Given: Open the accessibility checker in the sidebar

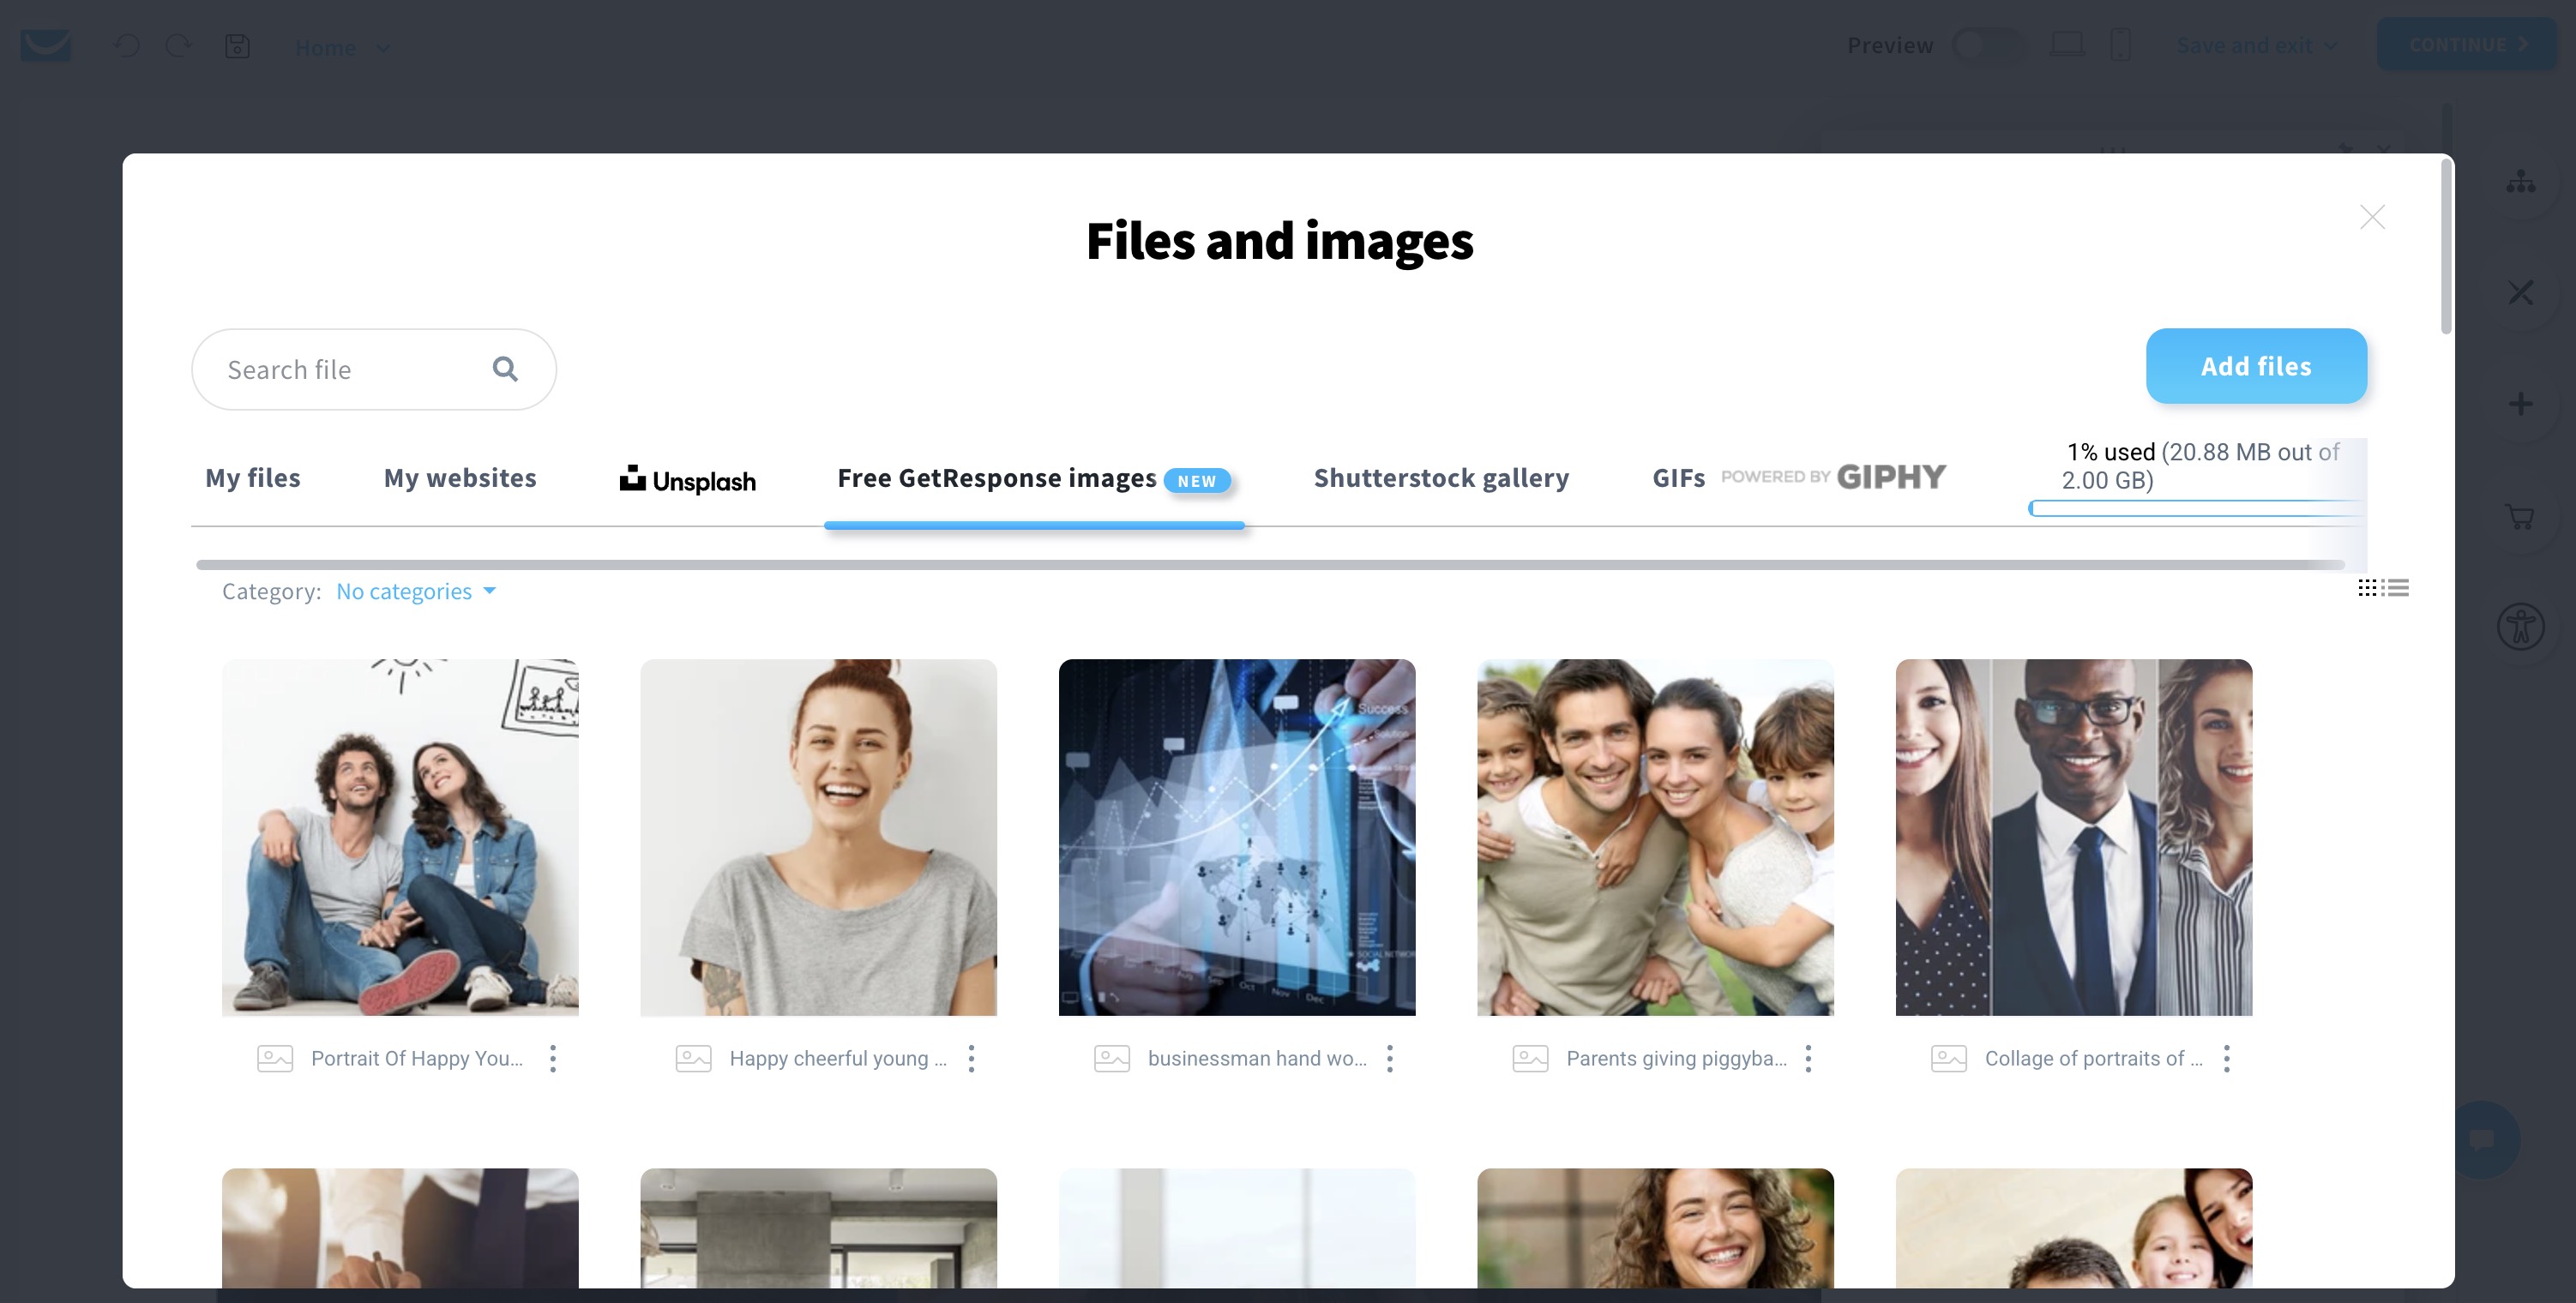Looking at the screenshot, I should [x=2521, y=626].
